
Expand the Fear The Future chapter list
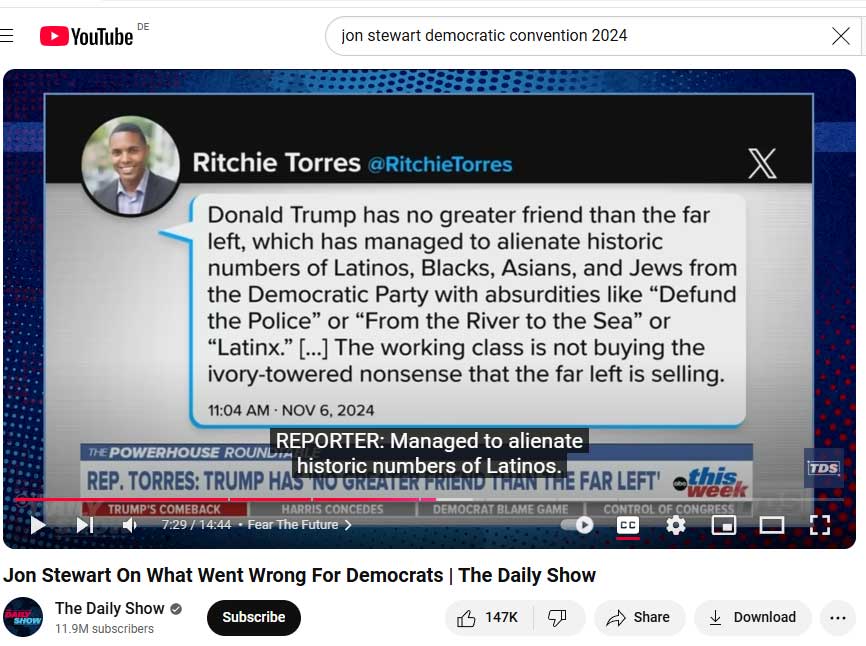click(299, 525)
